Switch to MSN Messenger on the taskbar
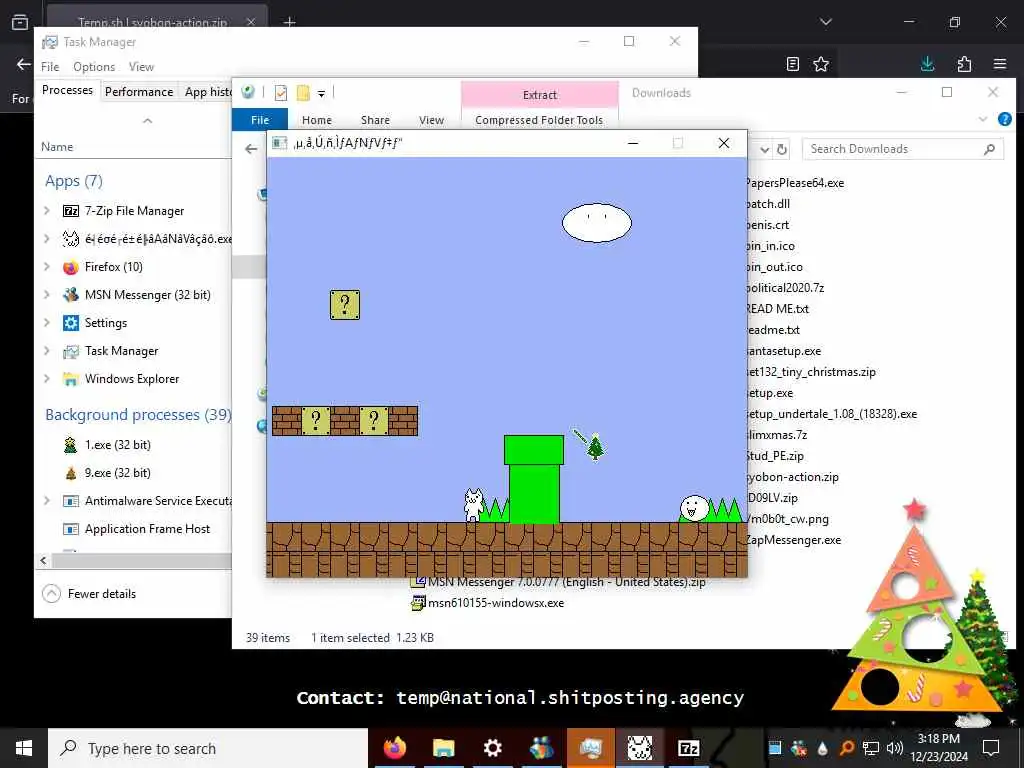Screen dimensions: 1024x768 click(x=541, y=748)
